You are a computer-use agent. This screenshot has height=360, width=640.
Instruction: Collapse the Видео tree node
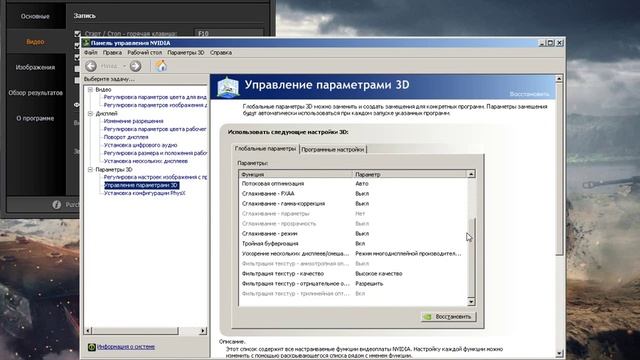tap(90, 89)
